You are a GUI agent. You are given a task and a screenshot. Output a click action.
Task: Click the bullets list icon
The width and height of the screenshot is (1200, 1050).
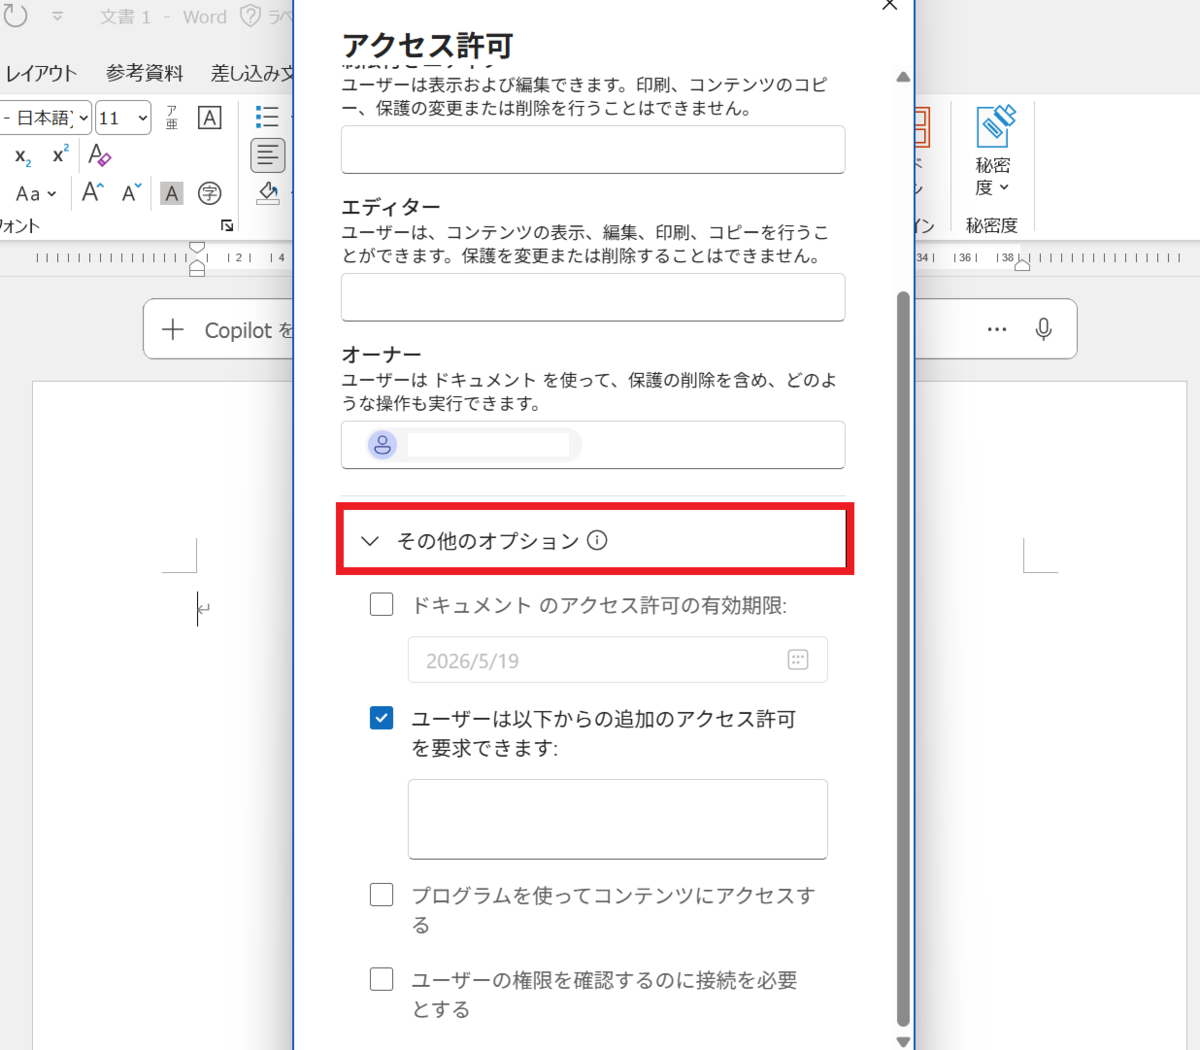267,117
